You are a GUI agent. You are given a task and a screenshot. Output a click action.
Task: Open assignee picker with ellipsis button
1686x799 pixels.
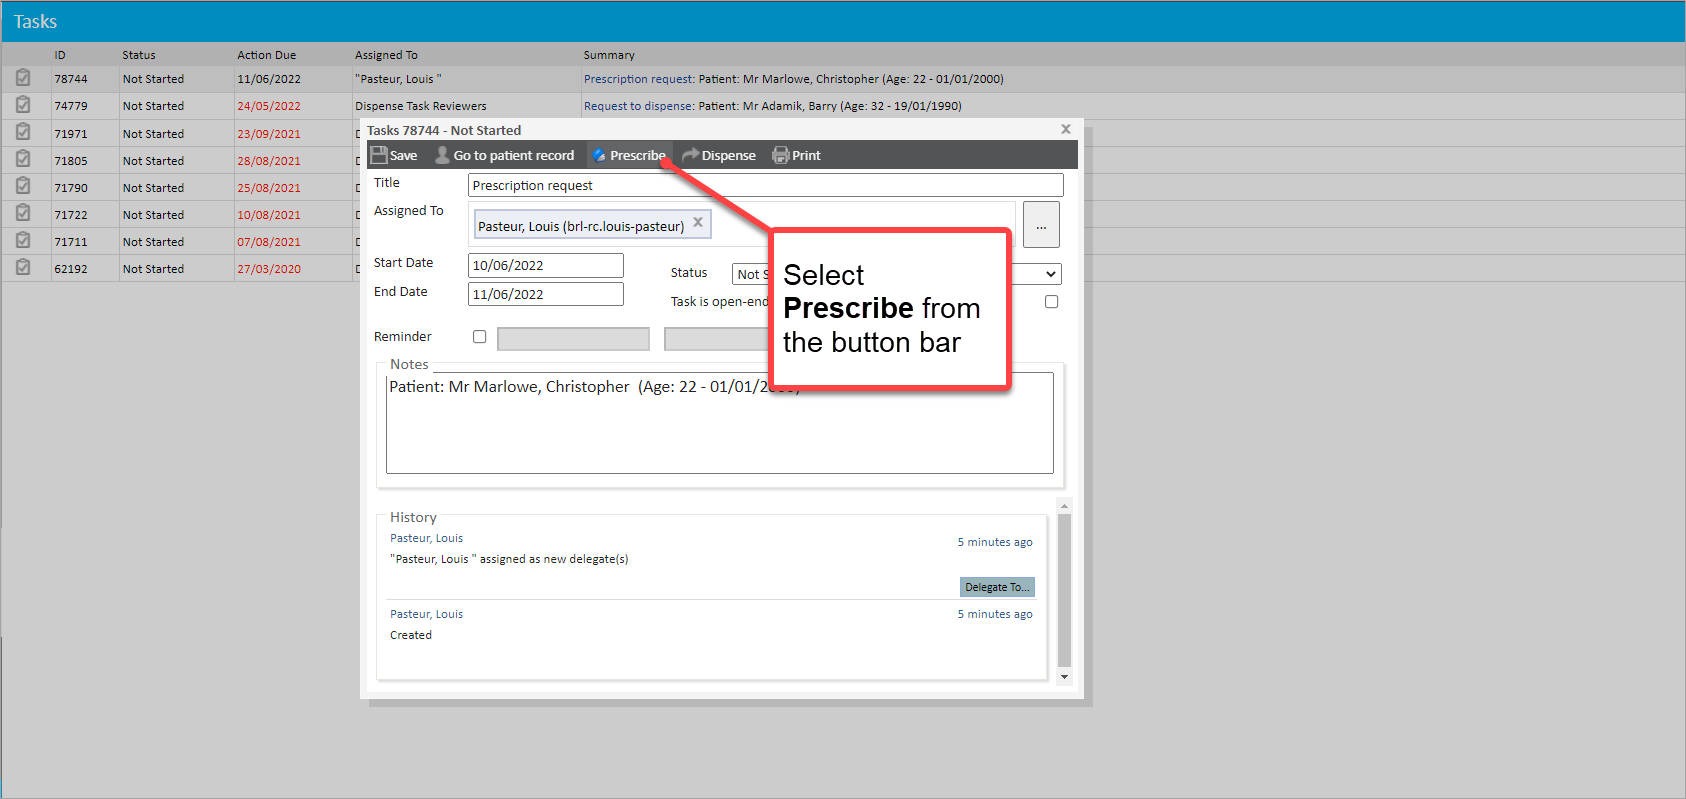[1041, 225]
